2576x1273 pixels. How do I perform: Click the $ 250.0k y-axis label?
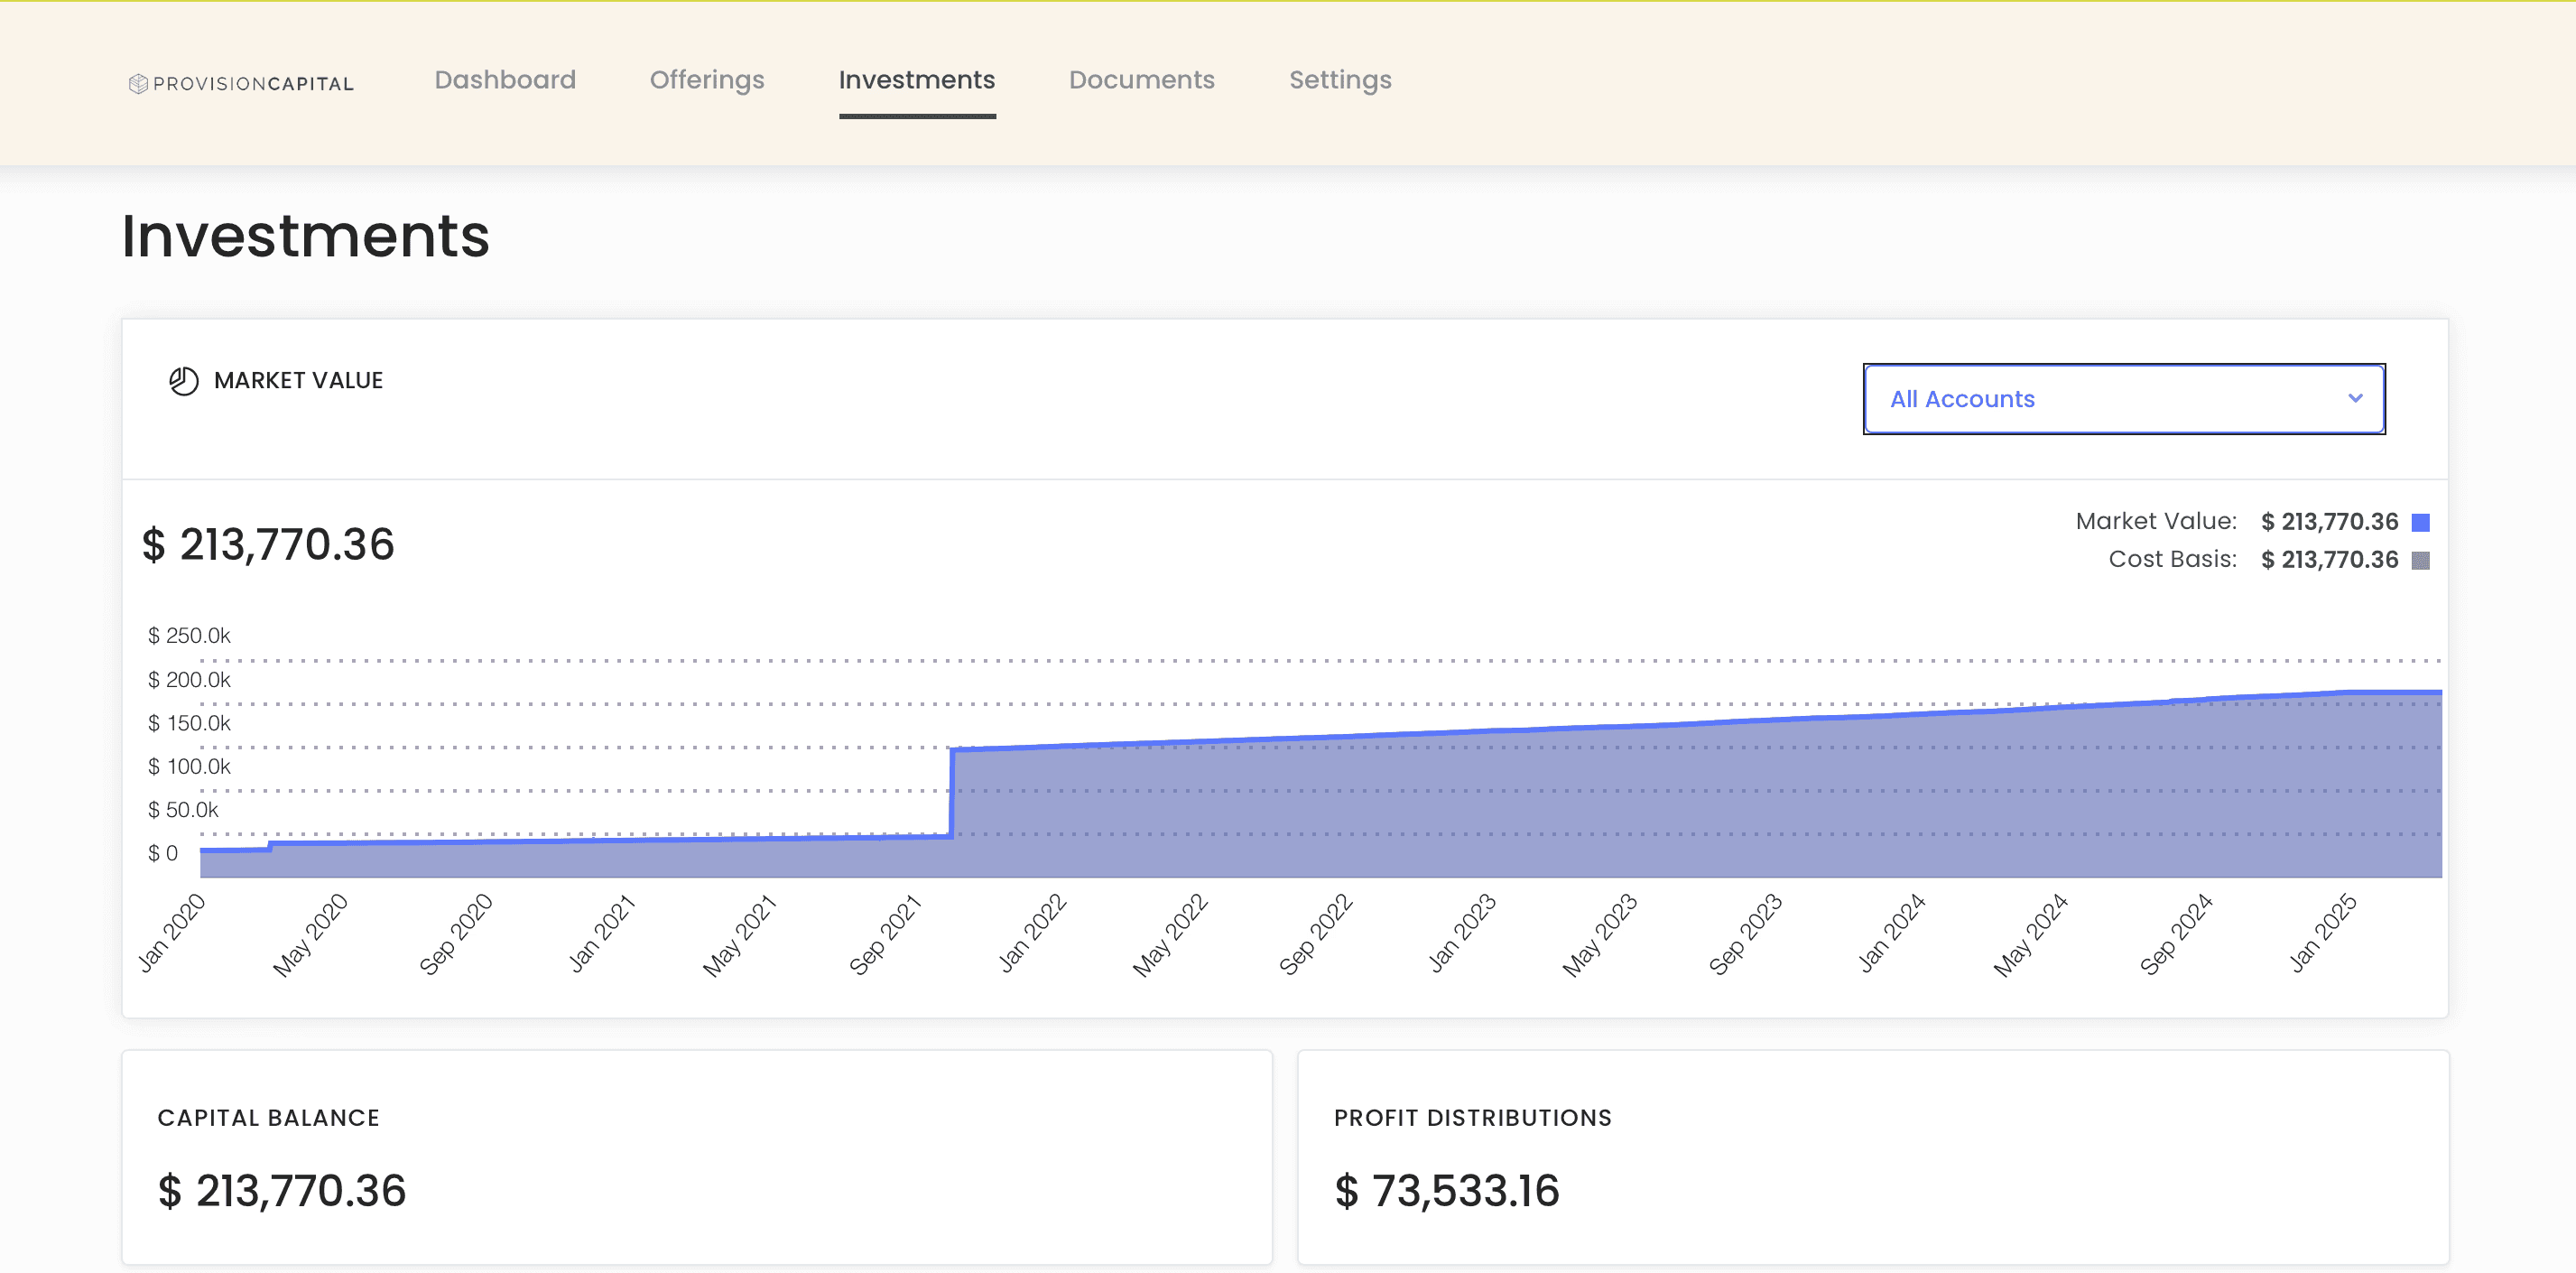pos(189,635)
